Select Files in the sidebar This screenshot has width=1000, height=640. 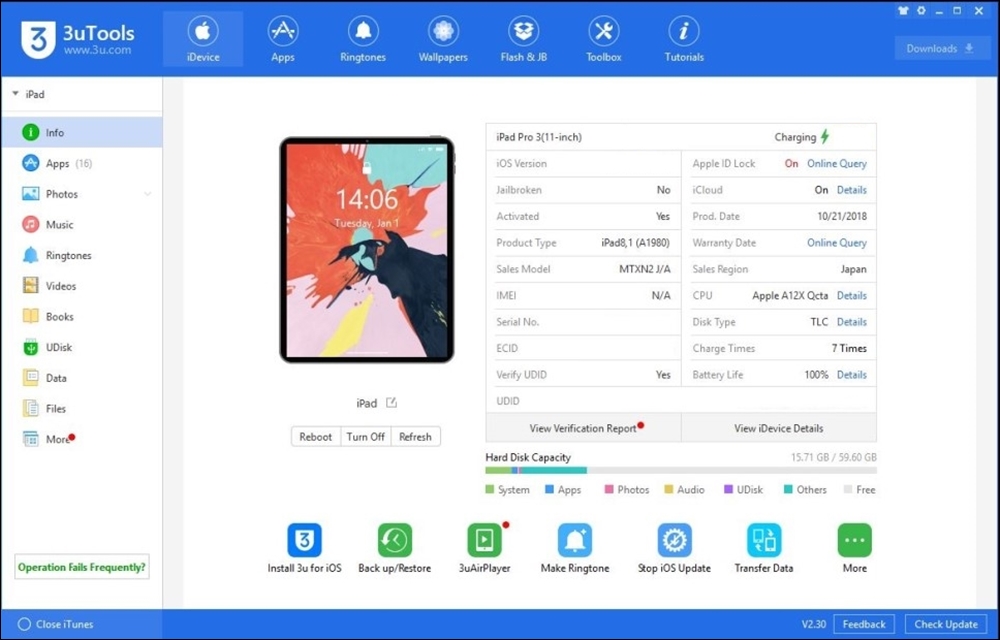82,408
